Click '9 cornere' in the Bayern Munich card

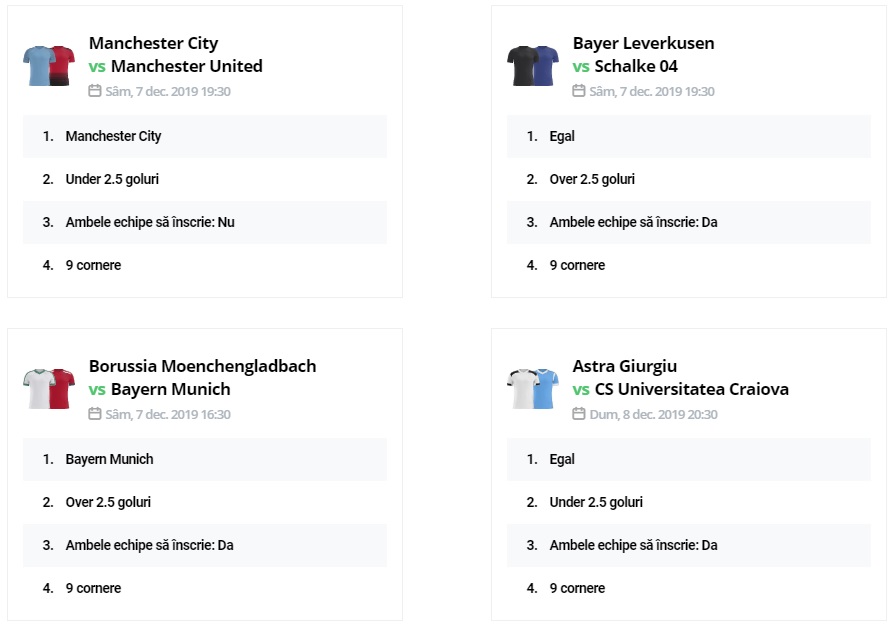93,588
